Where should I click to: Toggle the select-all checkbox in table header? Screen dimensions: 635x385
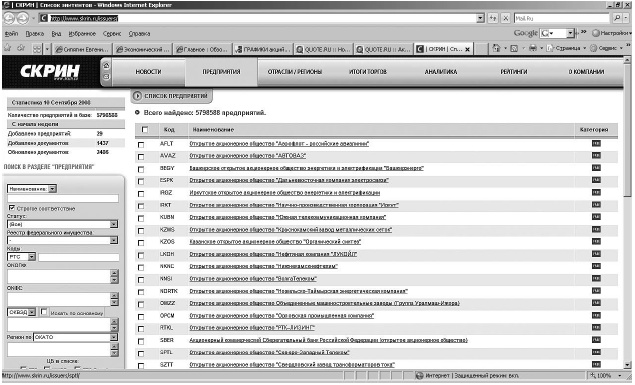[x=145, y=130]
